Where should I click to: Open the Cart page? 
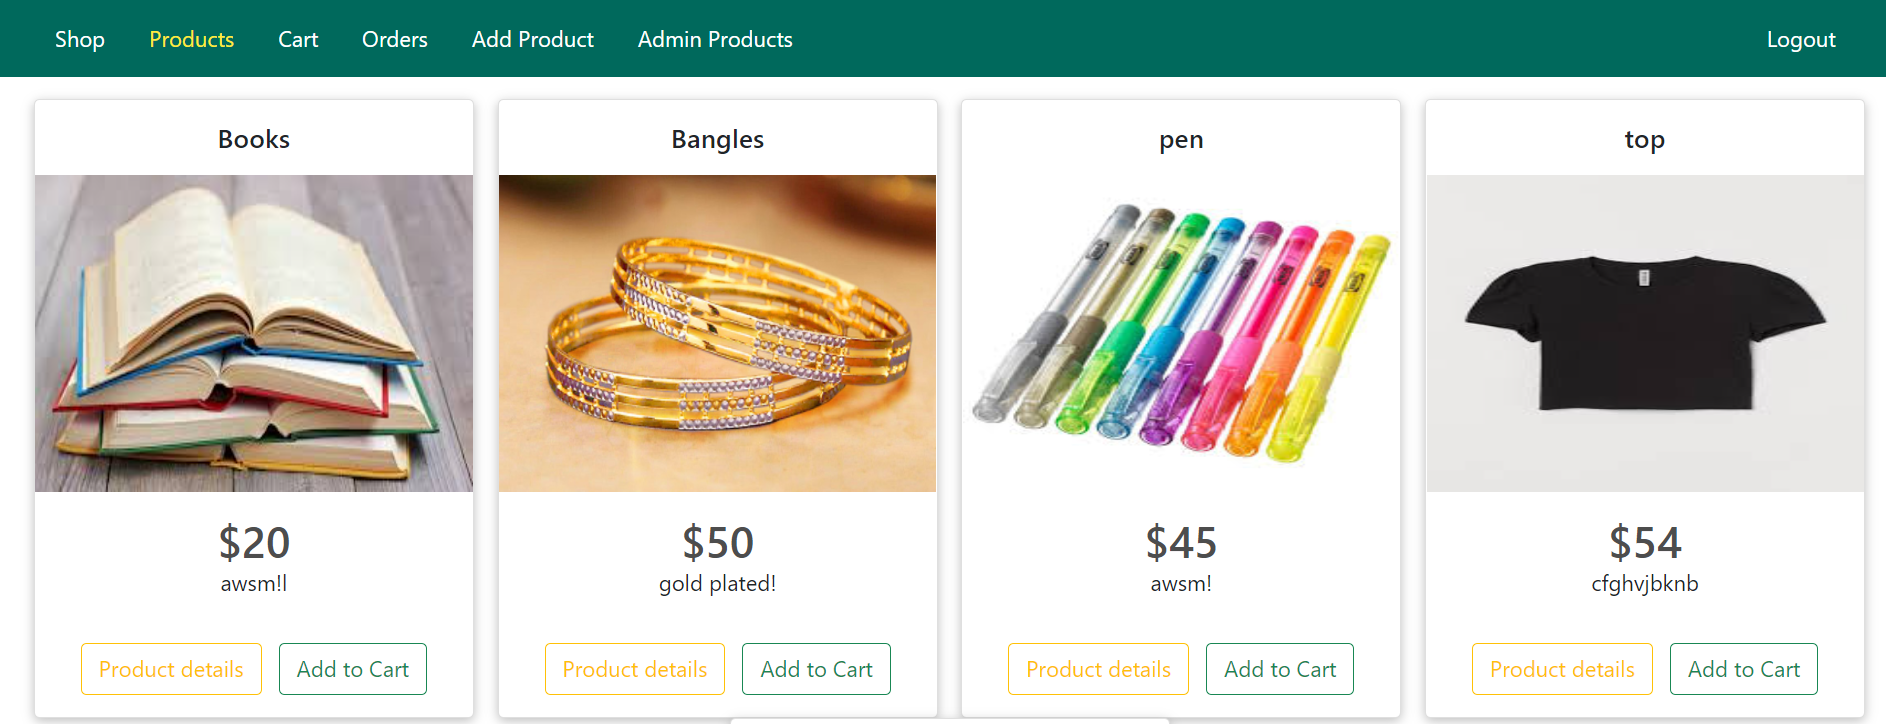point(298,39)
